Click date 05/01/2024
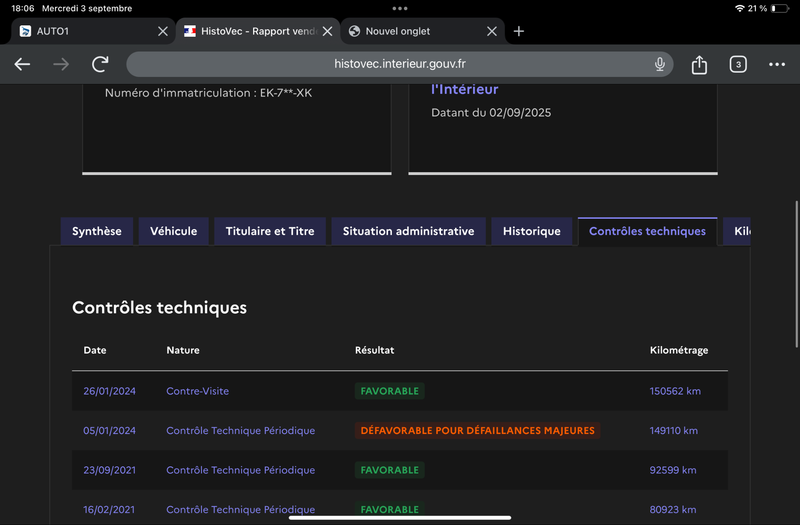 point(109,430)
